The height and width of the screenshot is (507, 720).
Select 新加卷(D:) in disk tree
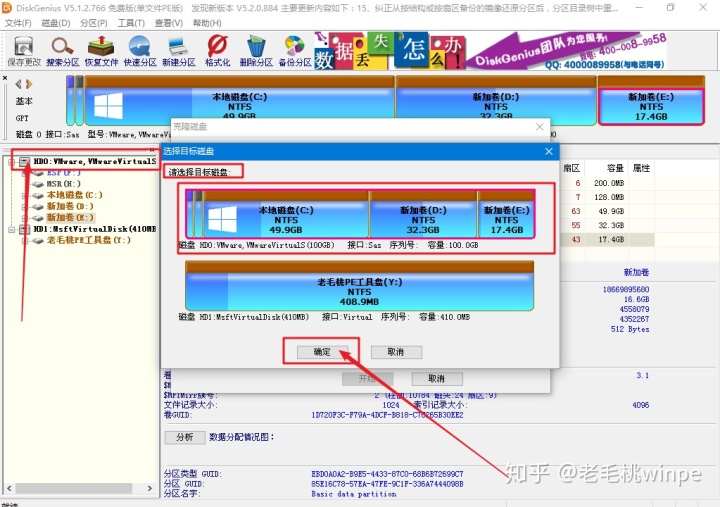click(x=70, y=206)
